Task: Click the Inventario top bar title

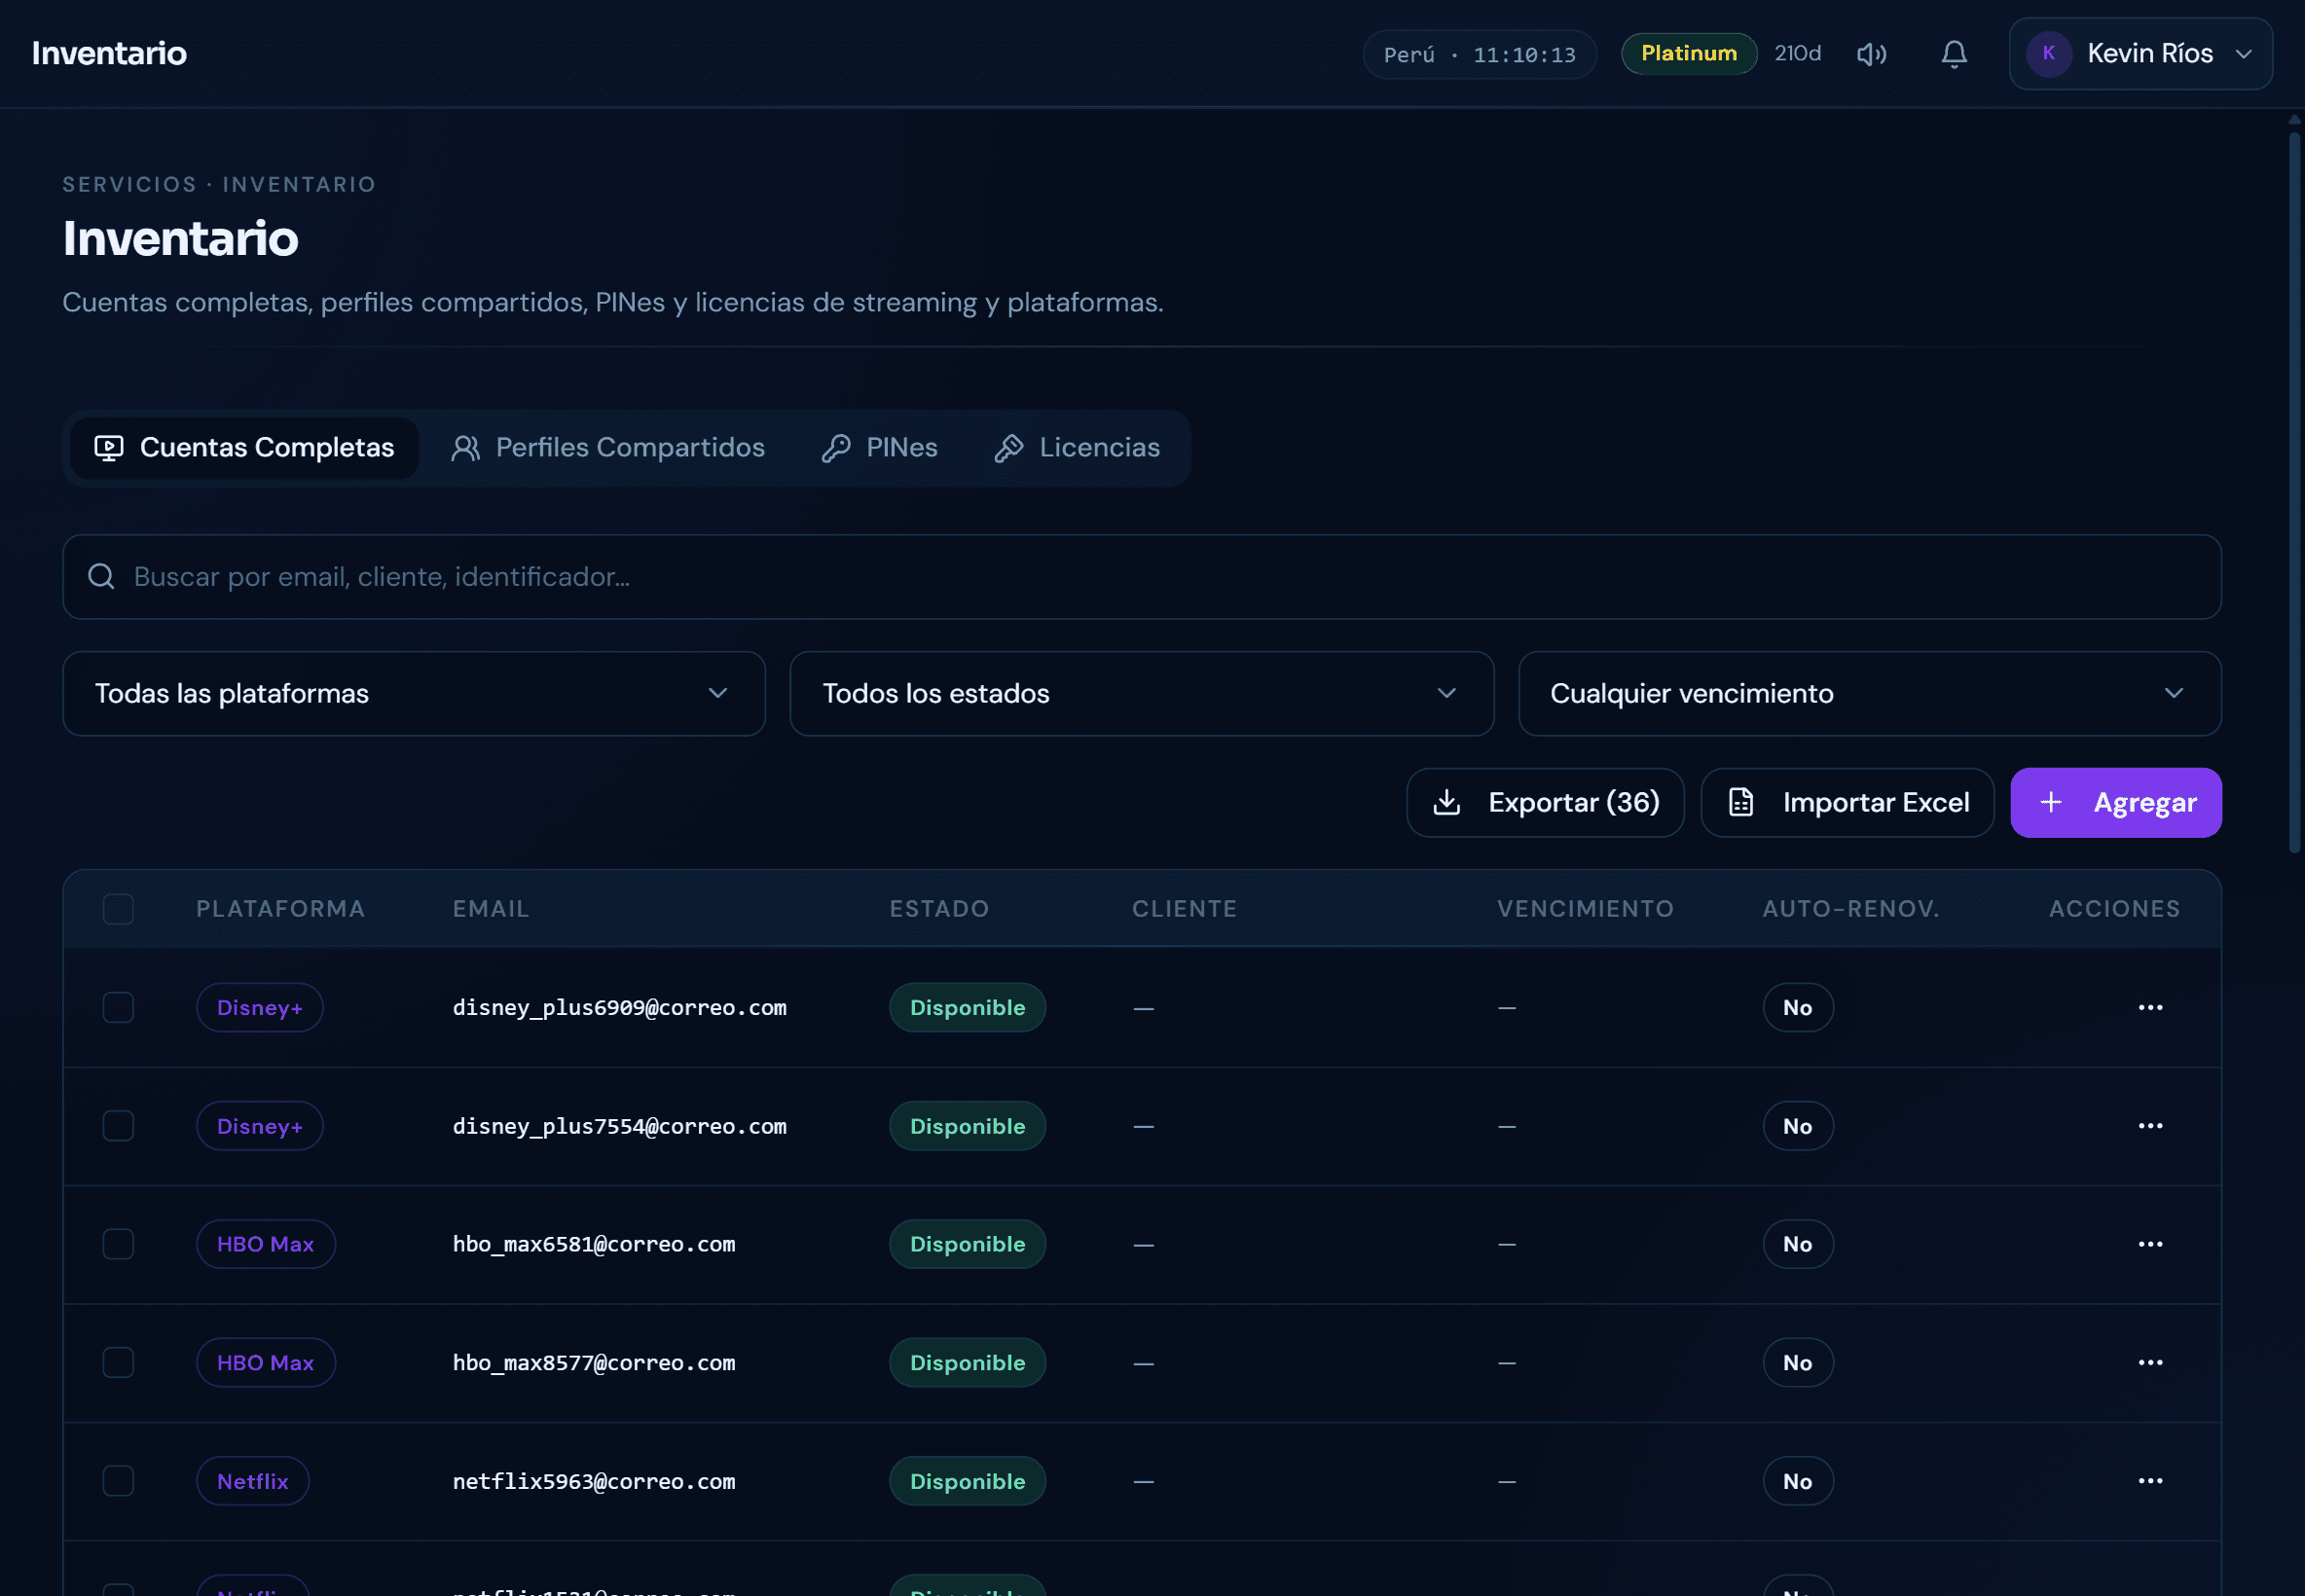Action: click(x=109, y=54)
